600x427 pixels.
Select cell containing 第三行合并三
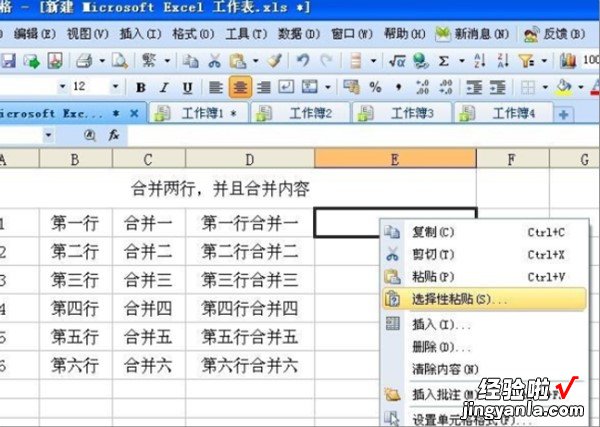pos(250,280)
